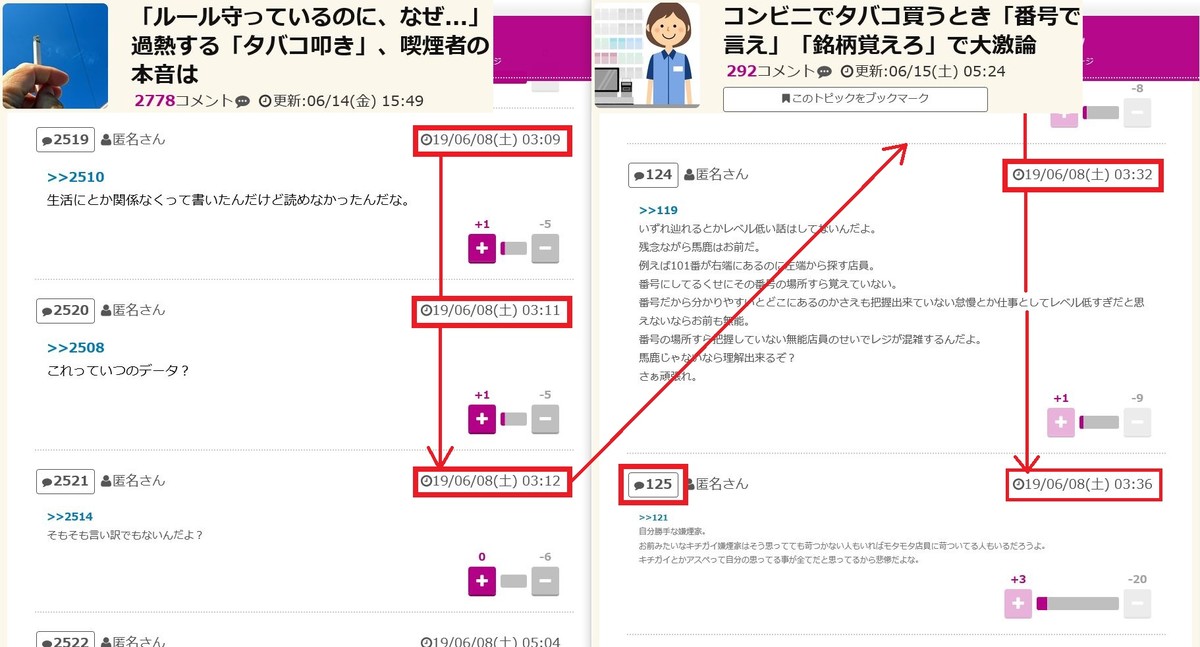The width and height of the screenshot is (1200, 647).
Task: Follow the >>121 anchor in comment 125
Action: (x=652, y=518)
